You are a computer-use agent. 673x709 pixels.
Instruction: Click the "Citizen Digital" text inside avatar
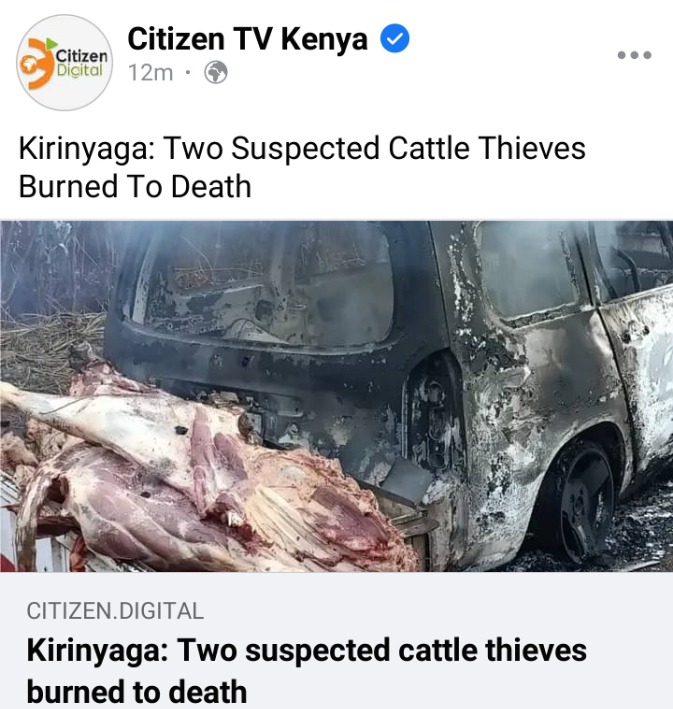82,63
